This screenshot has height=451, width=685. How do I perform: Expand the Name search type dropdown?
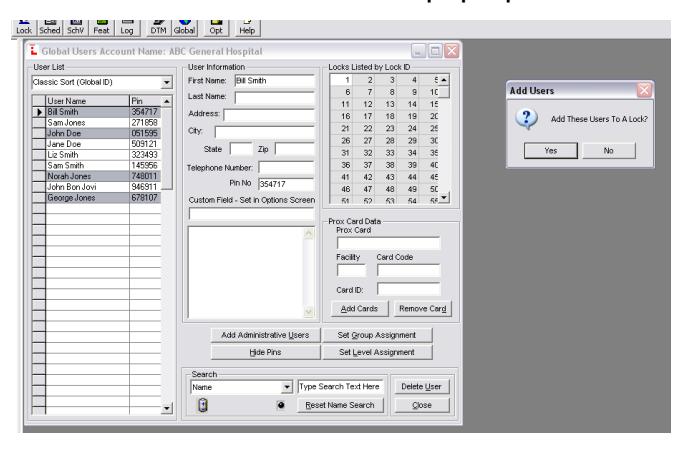point(287,387)
